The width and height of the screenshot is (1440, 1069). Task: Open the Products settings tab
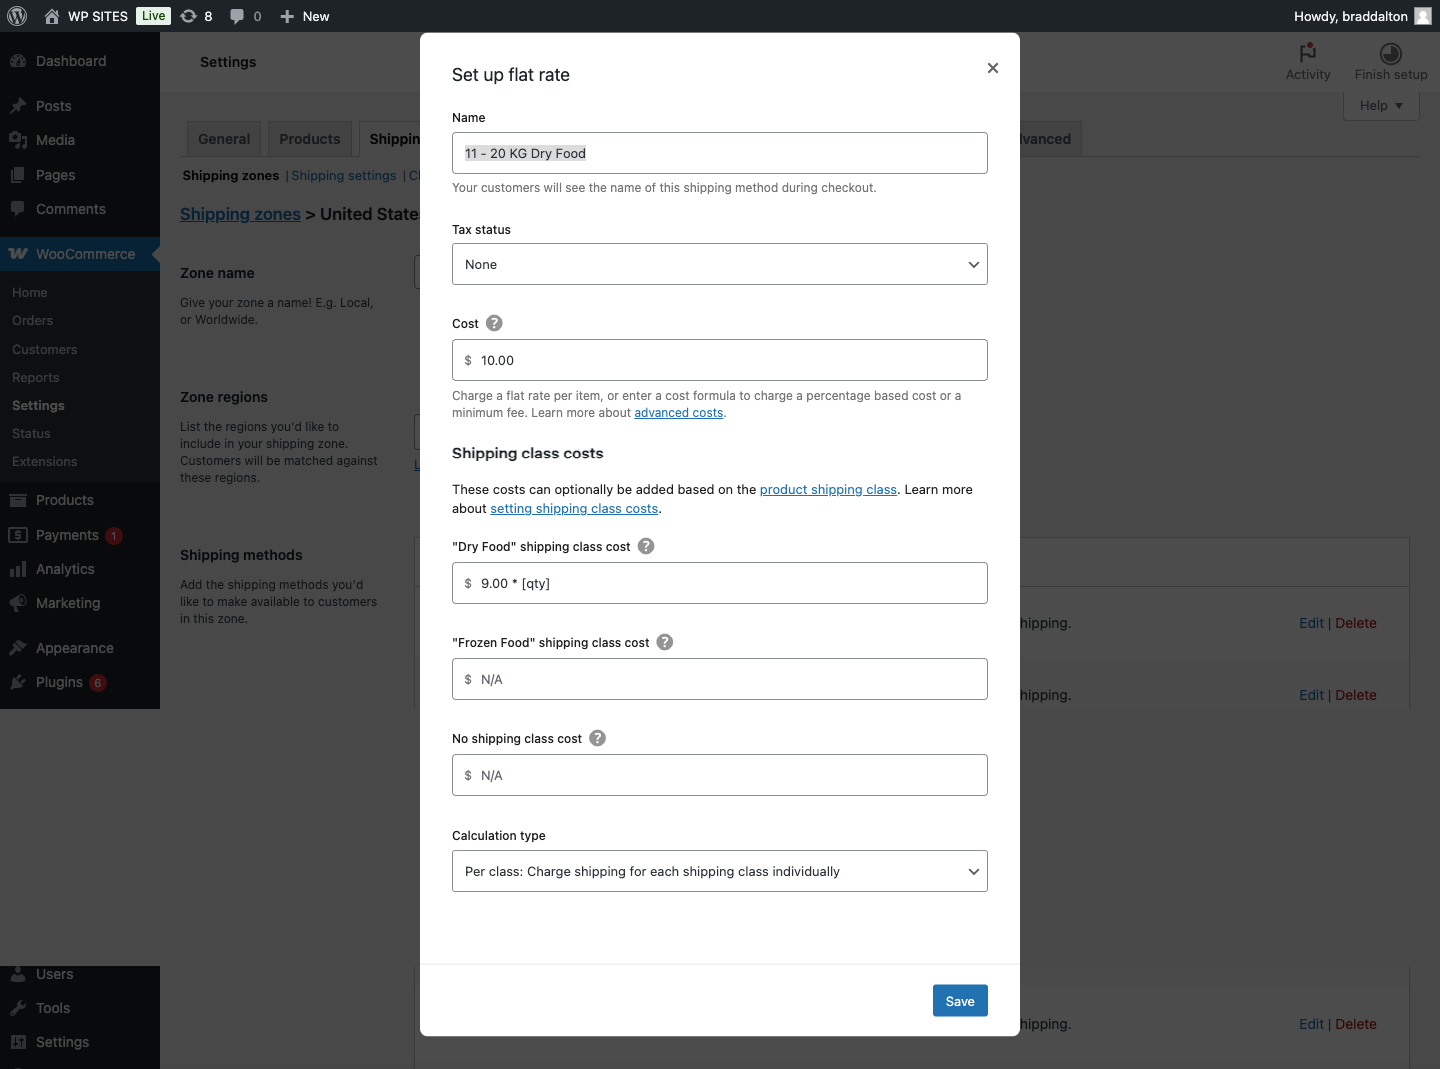309,139
